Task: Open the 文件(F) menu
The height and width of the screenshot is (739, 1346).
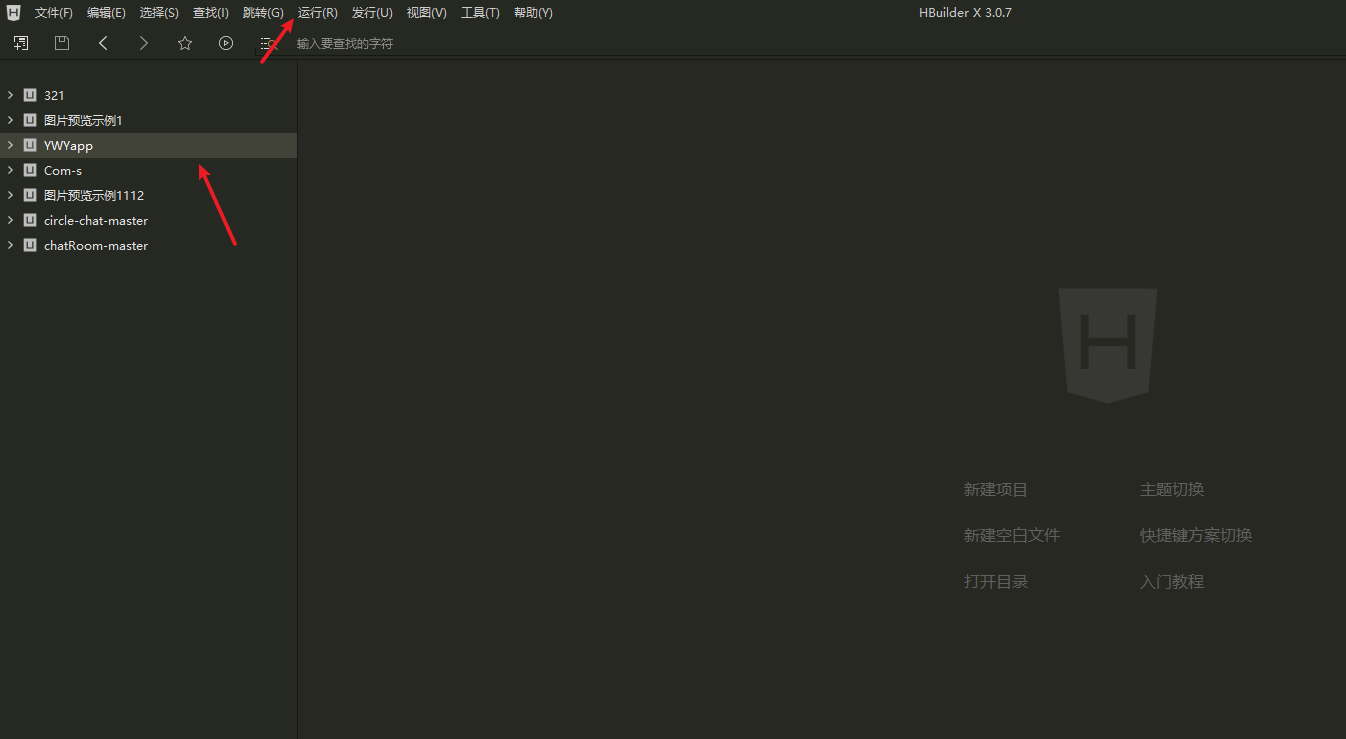Action: pos(54,13)
